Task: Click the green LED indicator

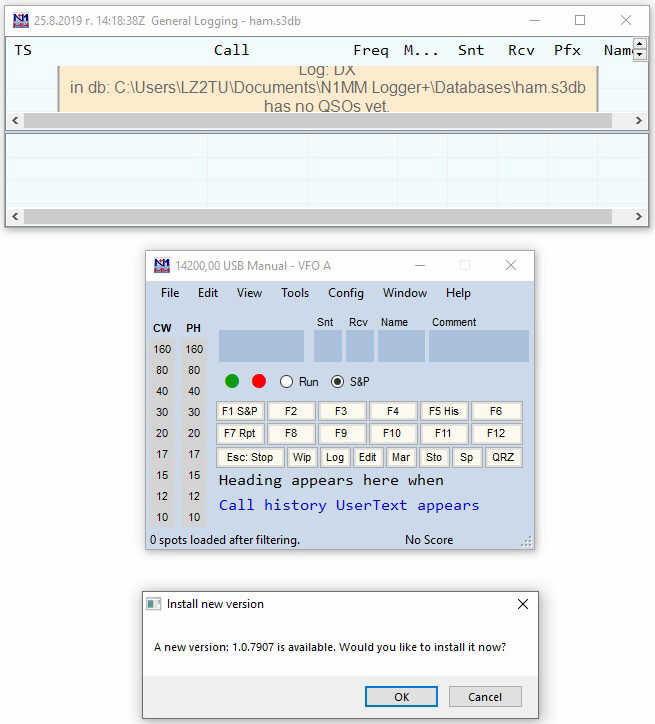Action: click(x=232, y=381)
